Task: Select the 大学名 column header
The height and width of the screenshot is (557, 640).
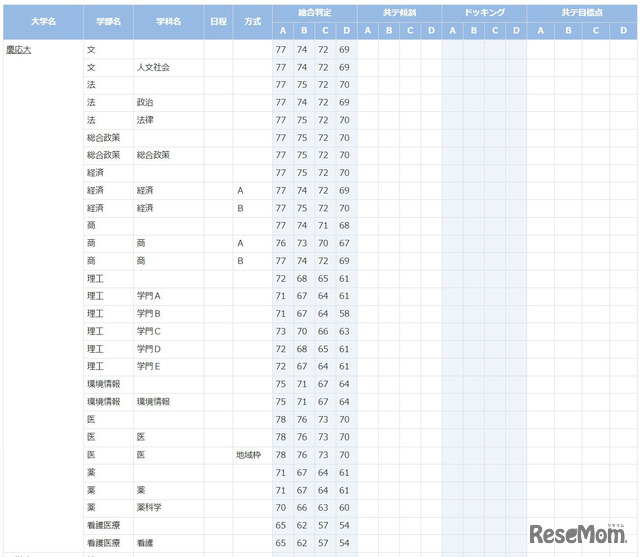Action: click(42, 21)
